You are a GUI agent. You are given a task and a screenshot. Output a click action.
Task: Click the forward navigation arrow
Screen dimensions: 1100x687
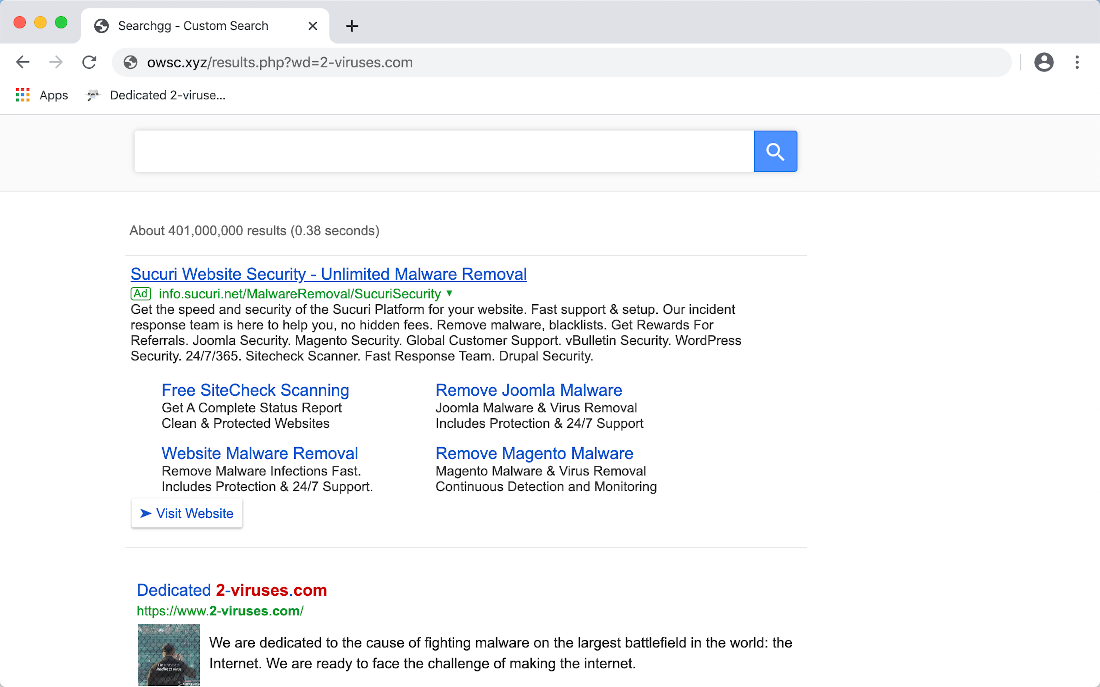(56, 62)
